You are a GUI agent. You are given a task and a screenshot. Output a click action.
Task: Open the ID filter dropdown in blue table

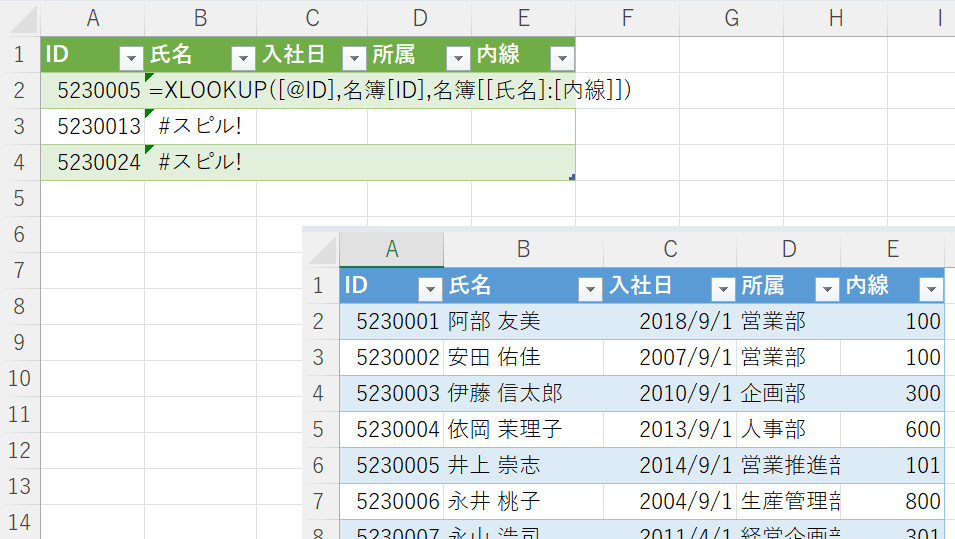pos(430,289)
